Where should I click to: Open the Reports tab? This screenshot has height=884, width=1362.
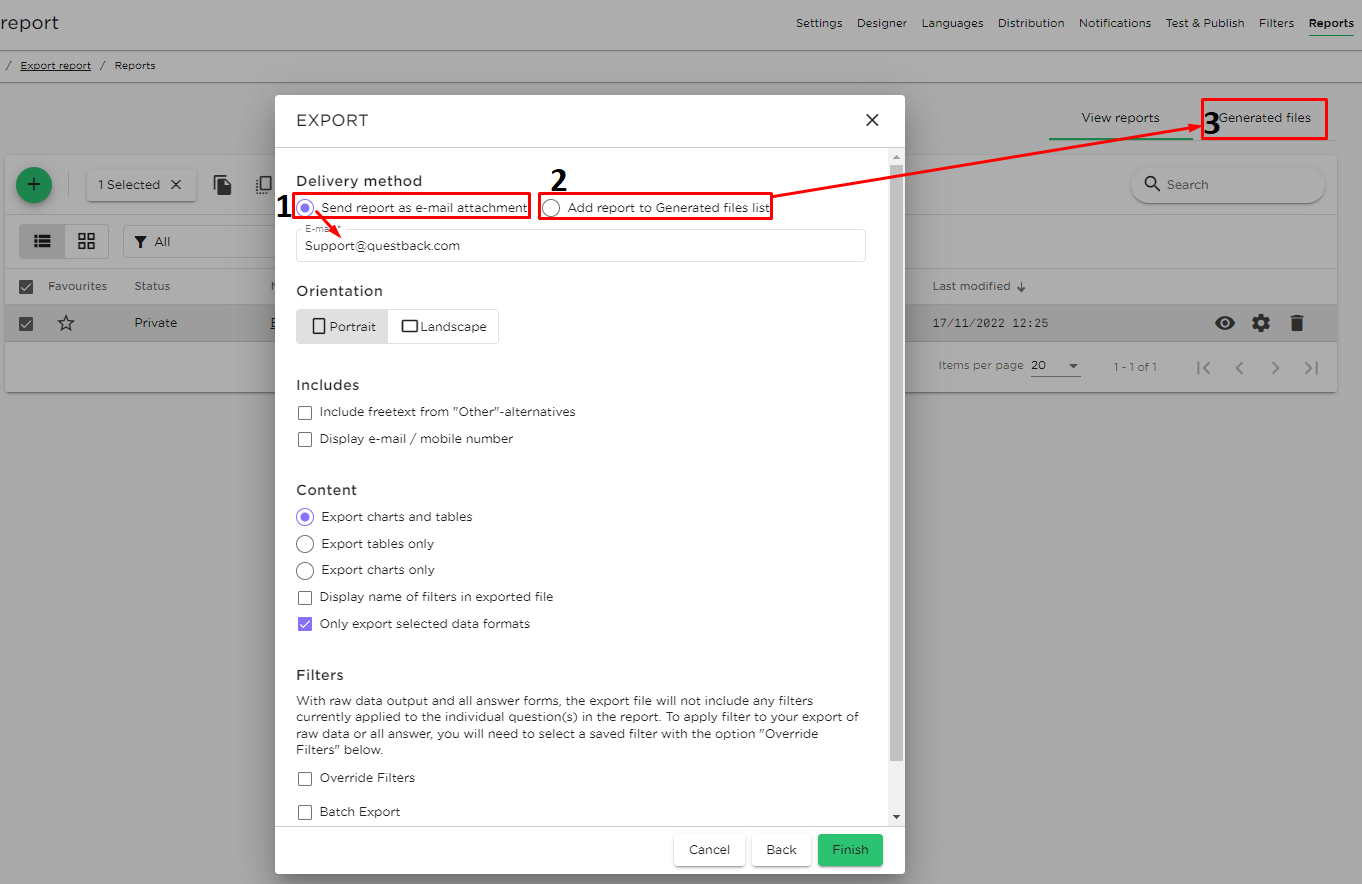tap(1331, 23)
